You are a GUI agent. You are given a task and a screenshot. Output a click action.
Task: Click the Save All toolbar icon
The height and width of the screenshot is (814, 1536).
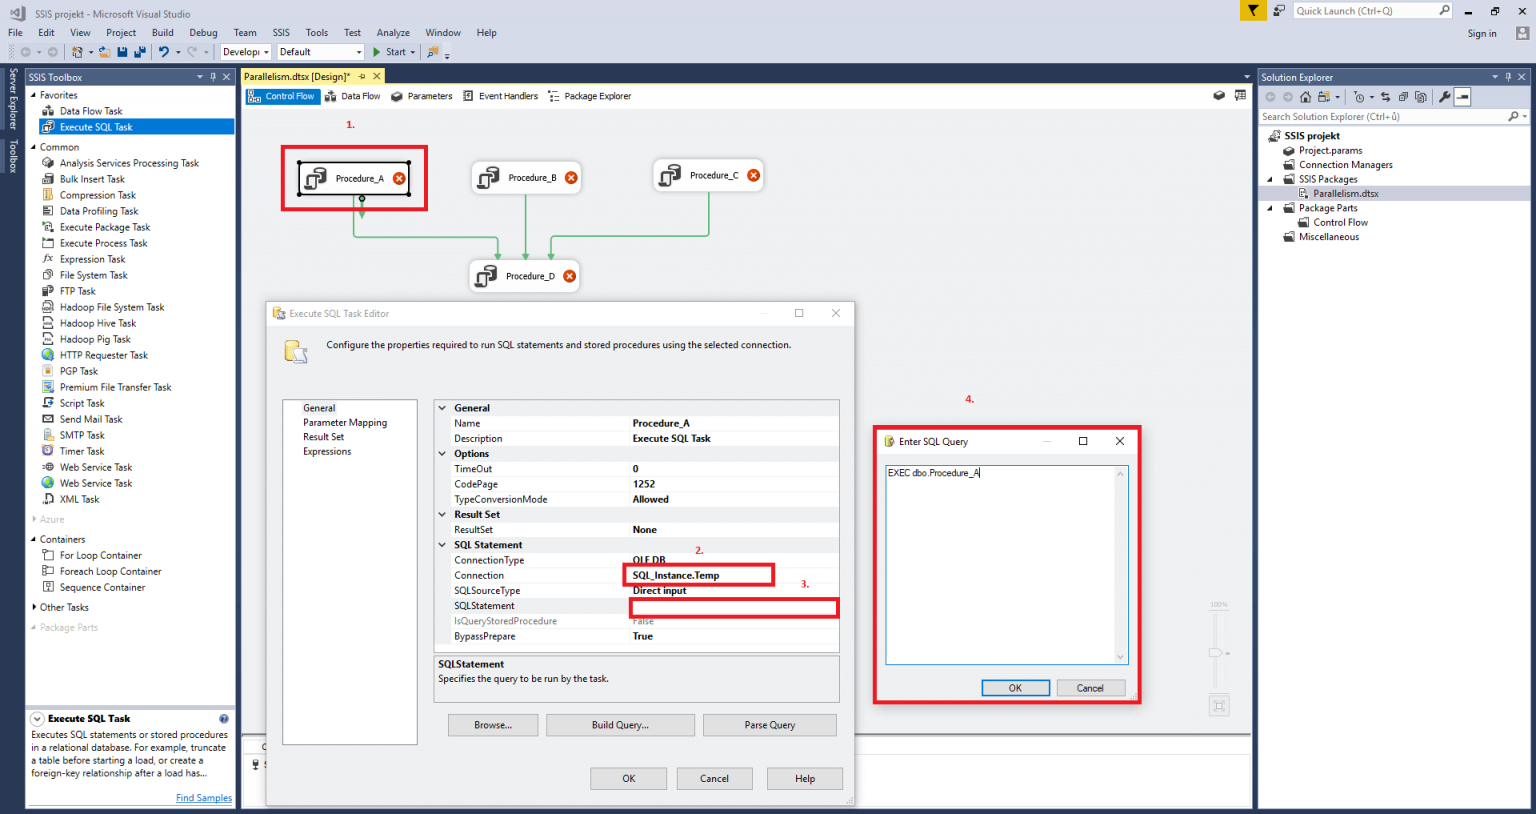tap(139, 52)
